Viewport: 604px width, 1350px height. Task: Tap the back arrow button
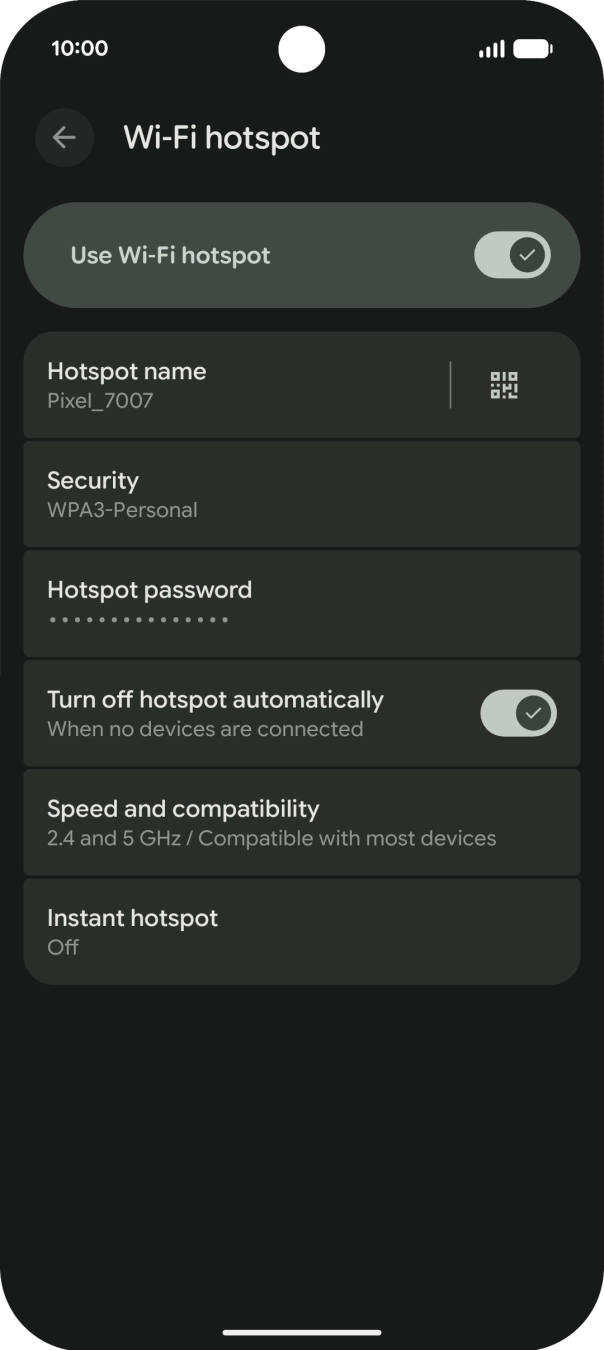(65, 138)
